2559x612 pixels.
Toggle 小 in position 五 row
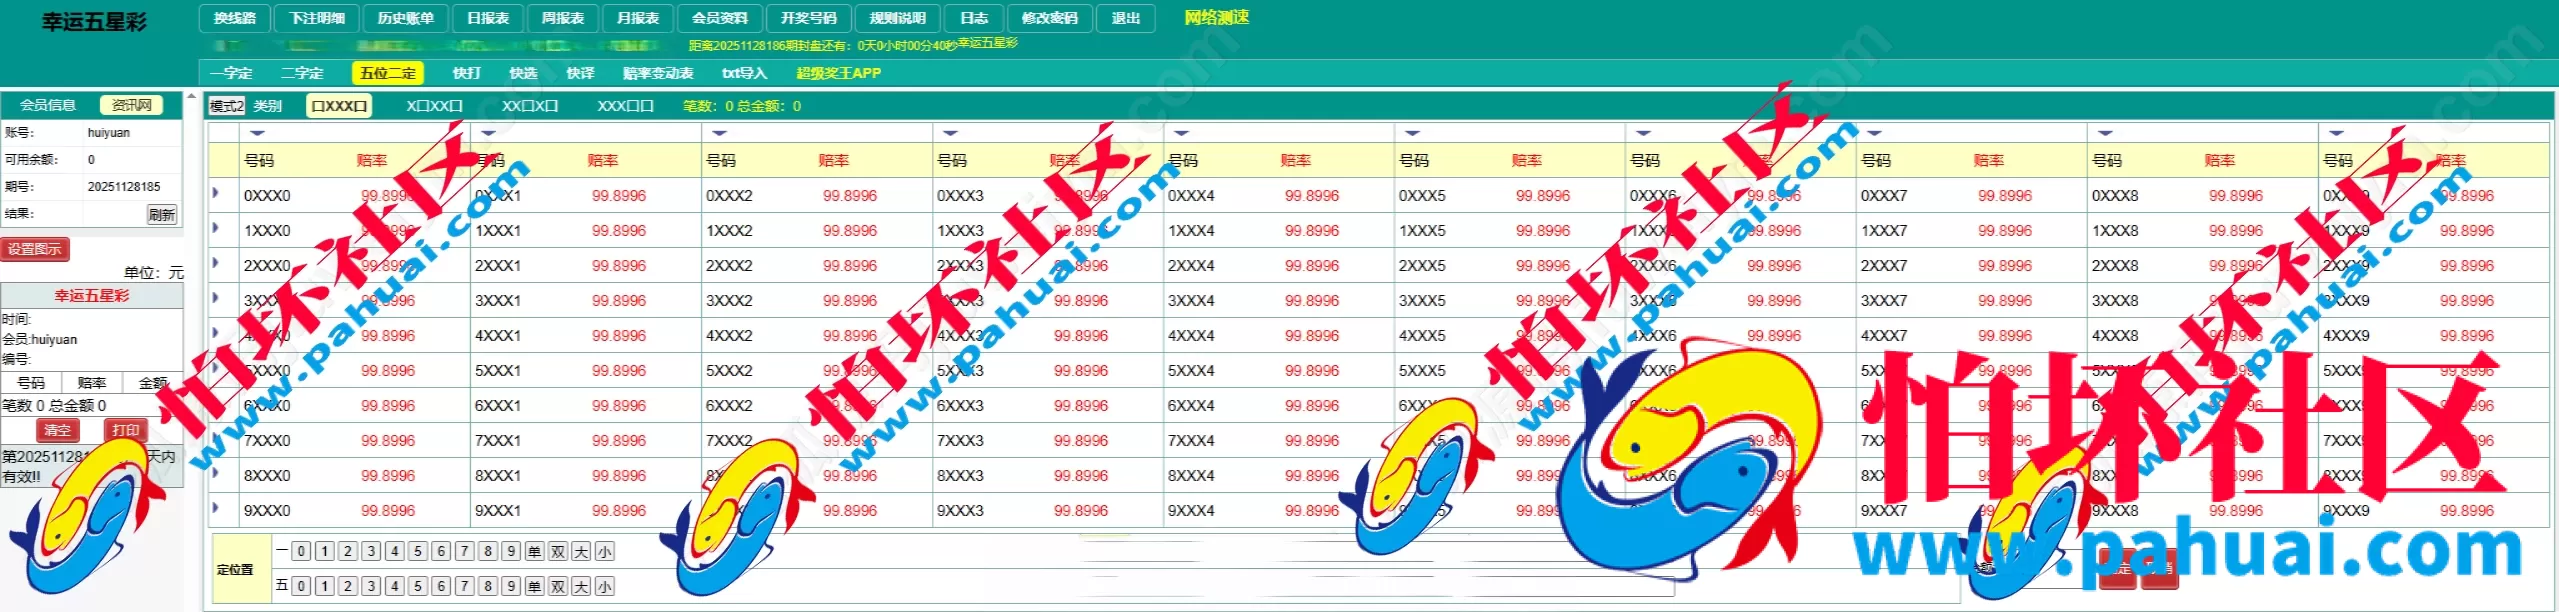coord(605,586)
